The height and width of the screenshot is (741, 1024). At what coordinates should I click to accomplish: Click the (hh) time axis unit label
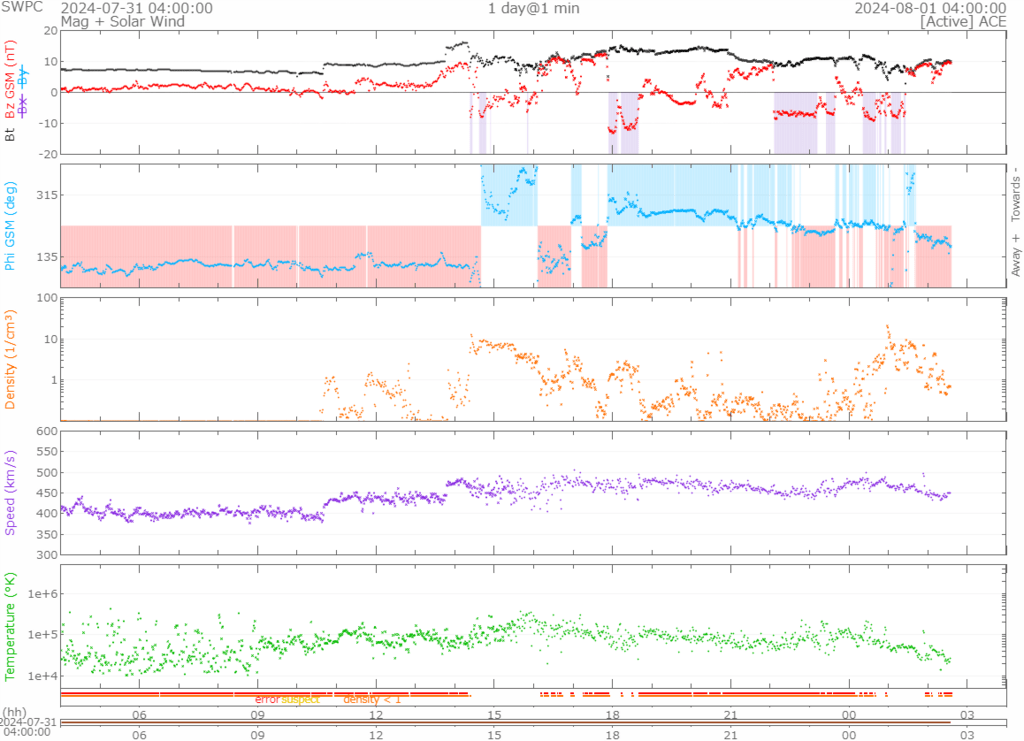pyautogui.click(x=16, y=714)
